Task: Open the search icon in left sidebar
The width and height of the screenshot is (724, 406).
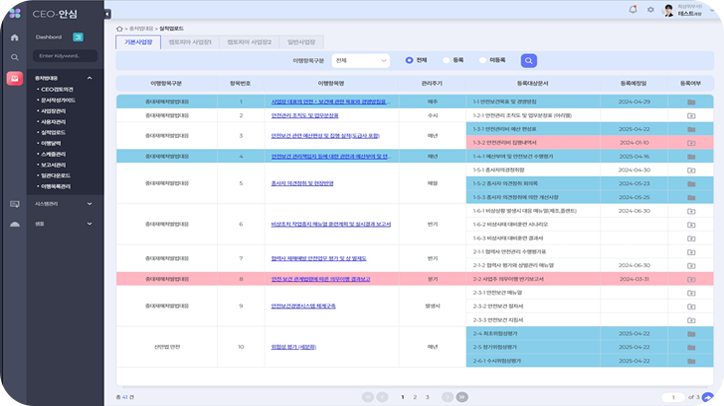Action: (x=14, y=57)
